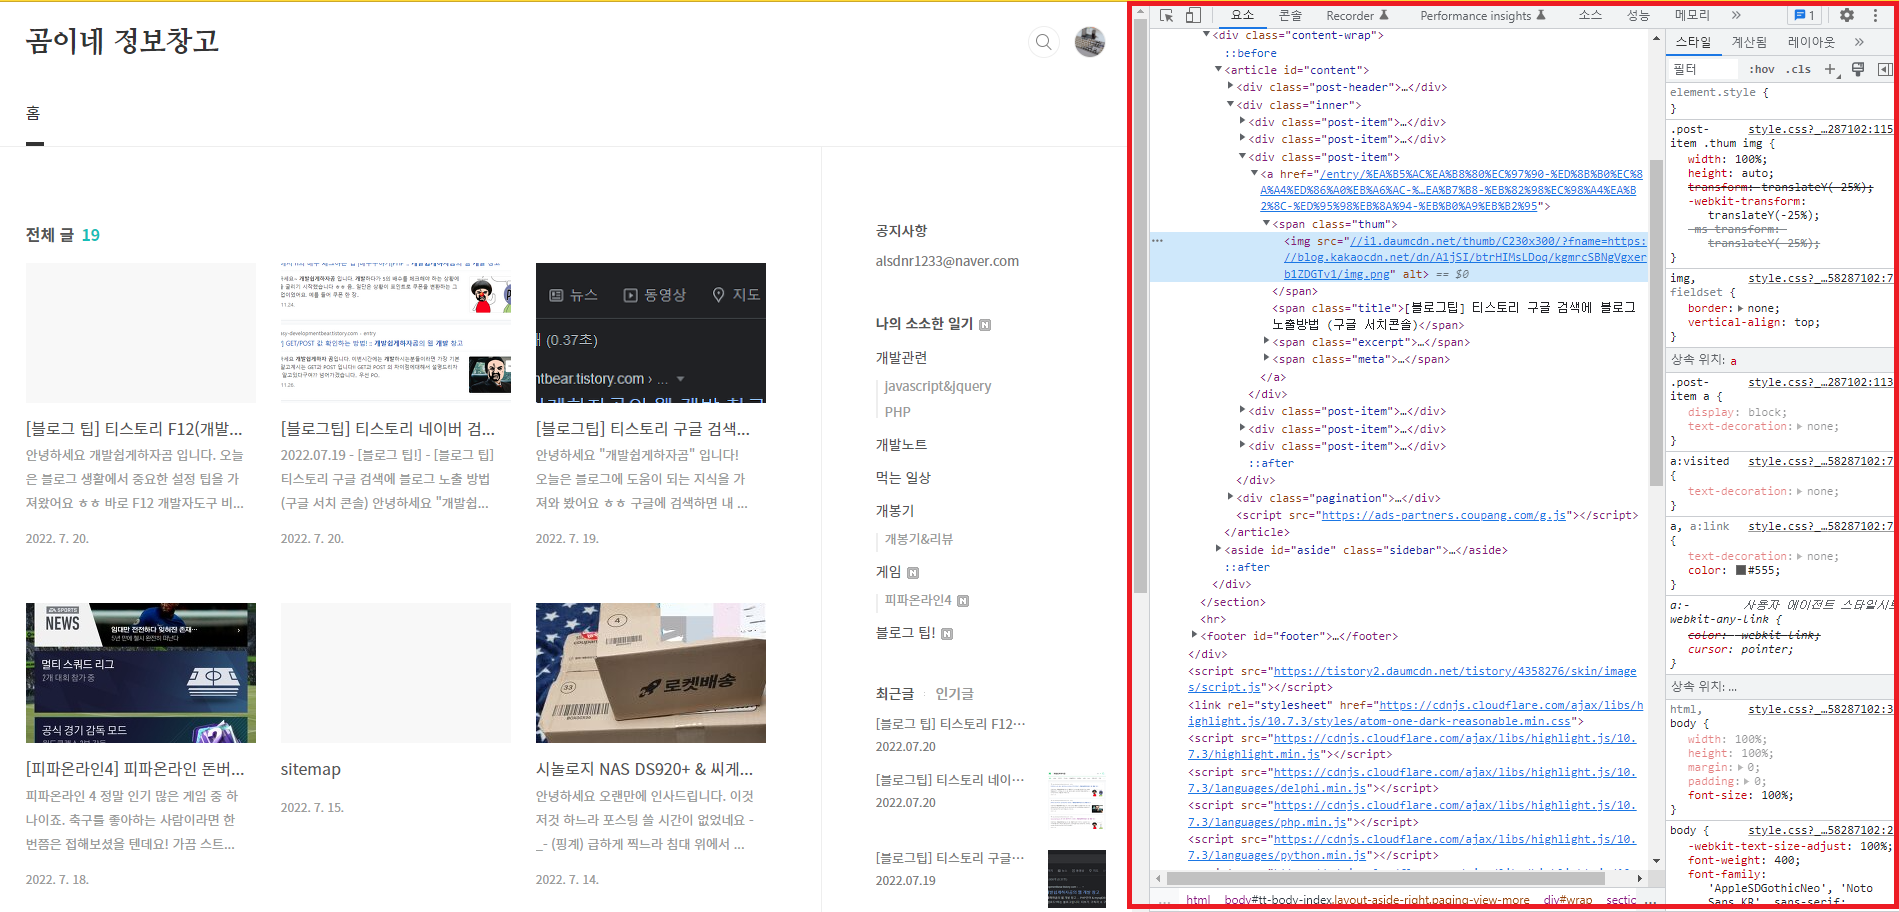The height and width of the screenshot is (912, 1899).
Task: Click the blog search magnifier icon
Action: click(x=1043, y=42)
